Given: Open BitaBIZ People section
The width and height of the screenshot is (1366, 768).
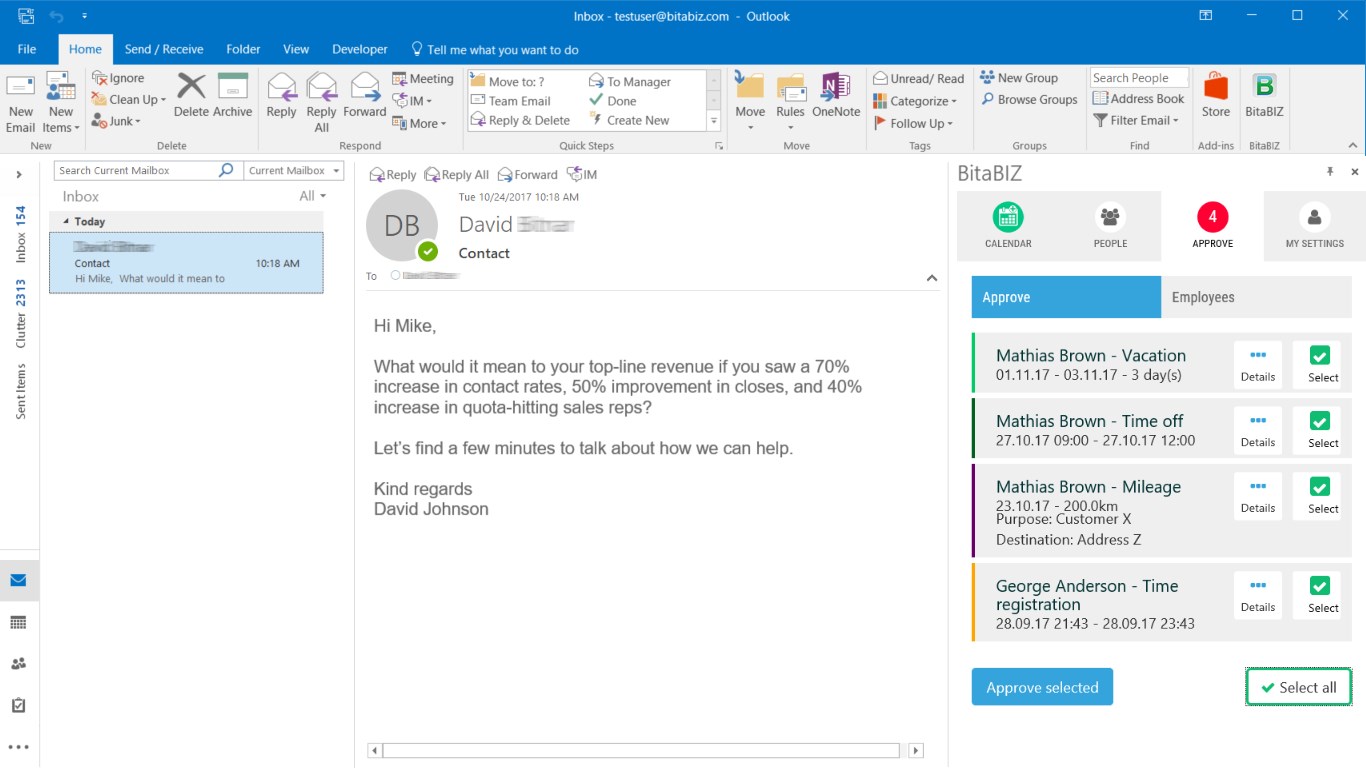Looking at the screenshot, I should [x=1110, y=225].
